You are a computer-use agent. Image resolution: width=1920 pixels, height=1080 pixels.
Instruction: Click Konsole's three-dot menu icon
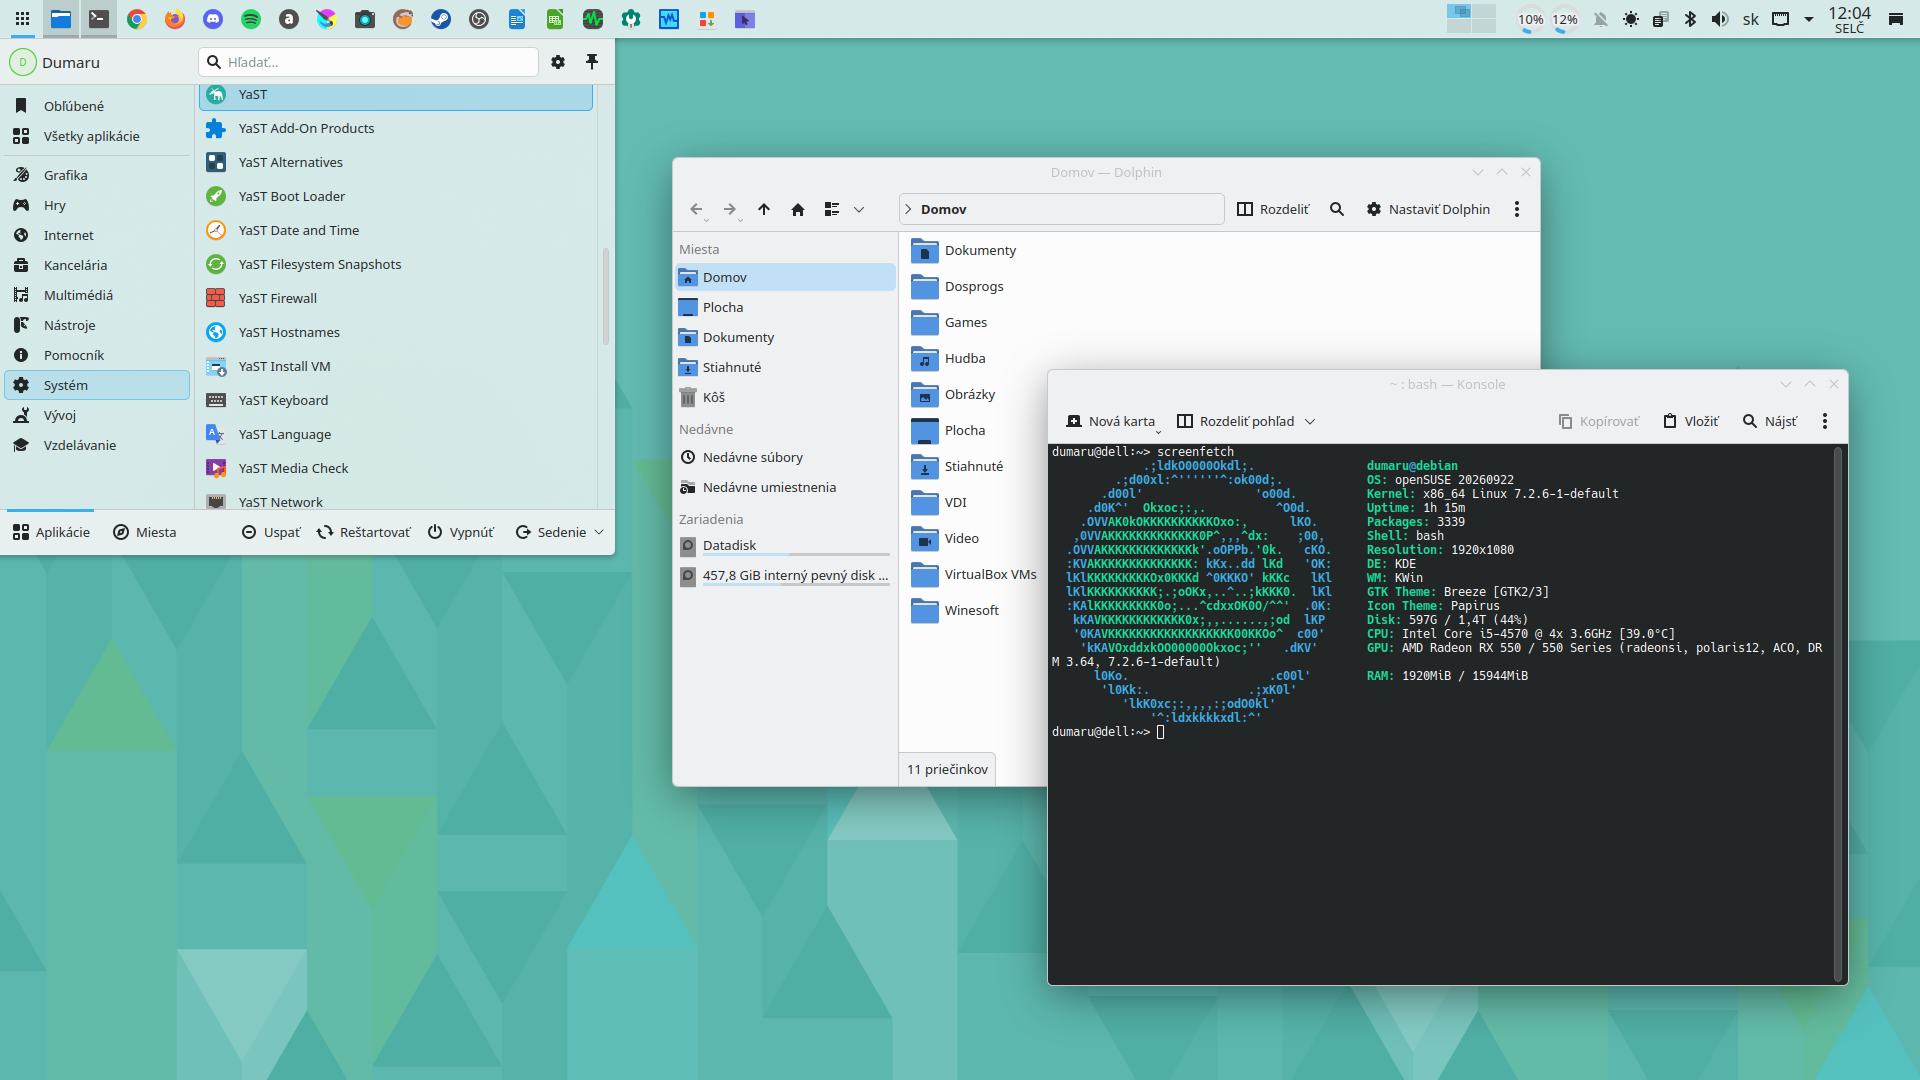[1825, 421]
